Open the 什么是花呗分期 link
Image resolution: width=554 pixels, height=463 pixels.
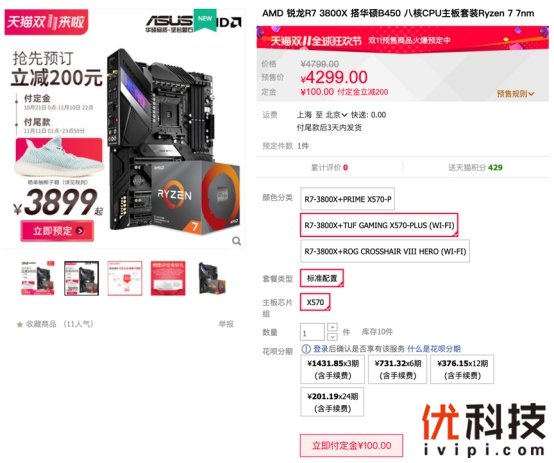pos(434,349)
